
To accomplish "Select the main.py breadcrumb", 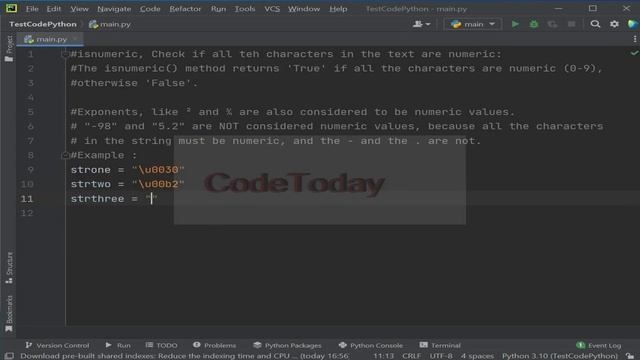I will coord(110,24).
